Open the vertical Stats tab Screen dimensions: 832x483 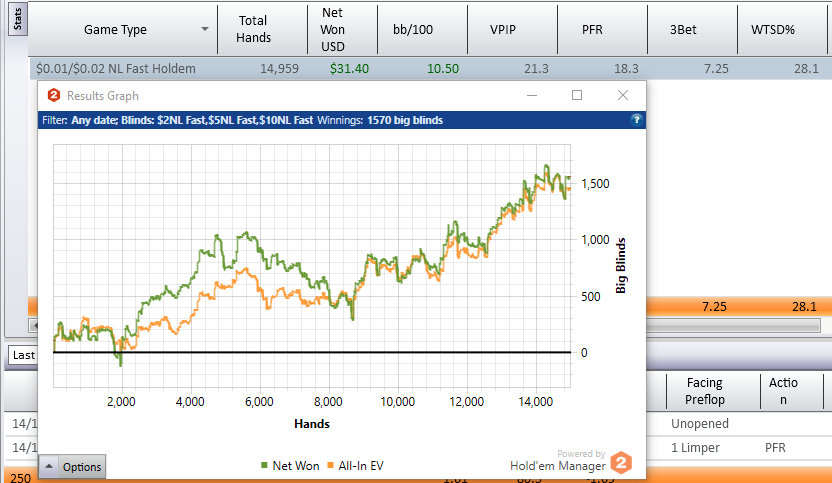point(18,20)
